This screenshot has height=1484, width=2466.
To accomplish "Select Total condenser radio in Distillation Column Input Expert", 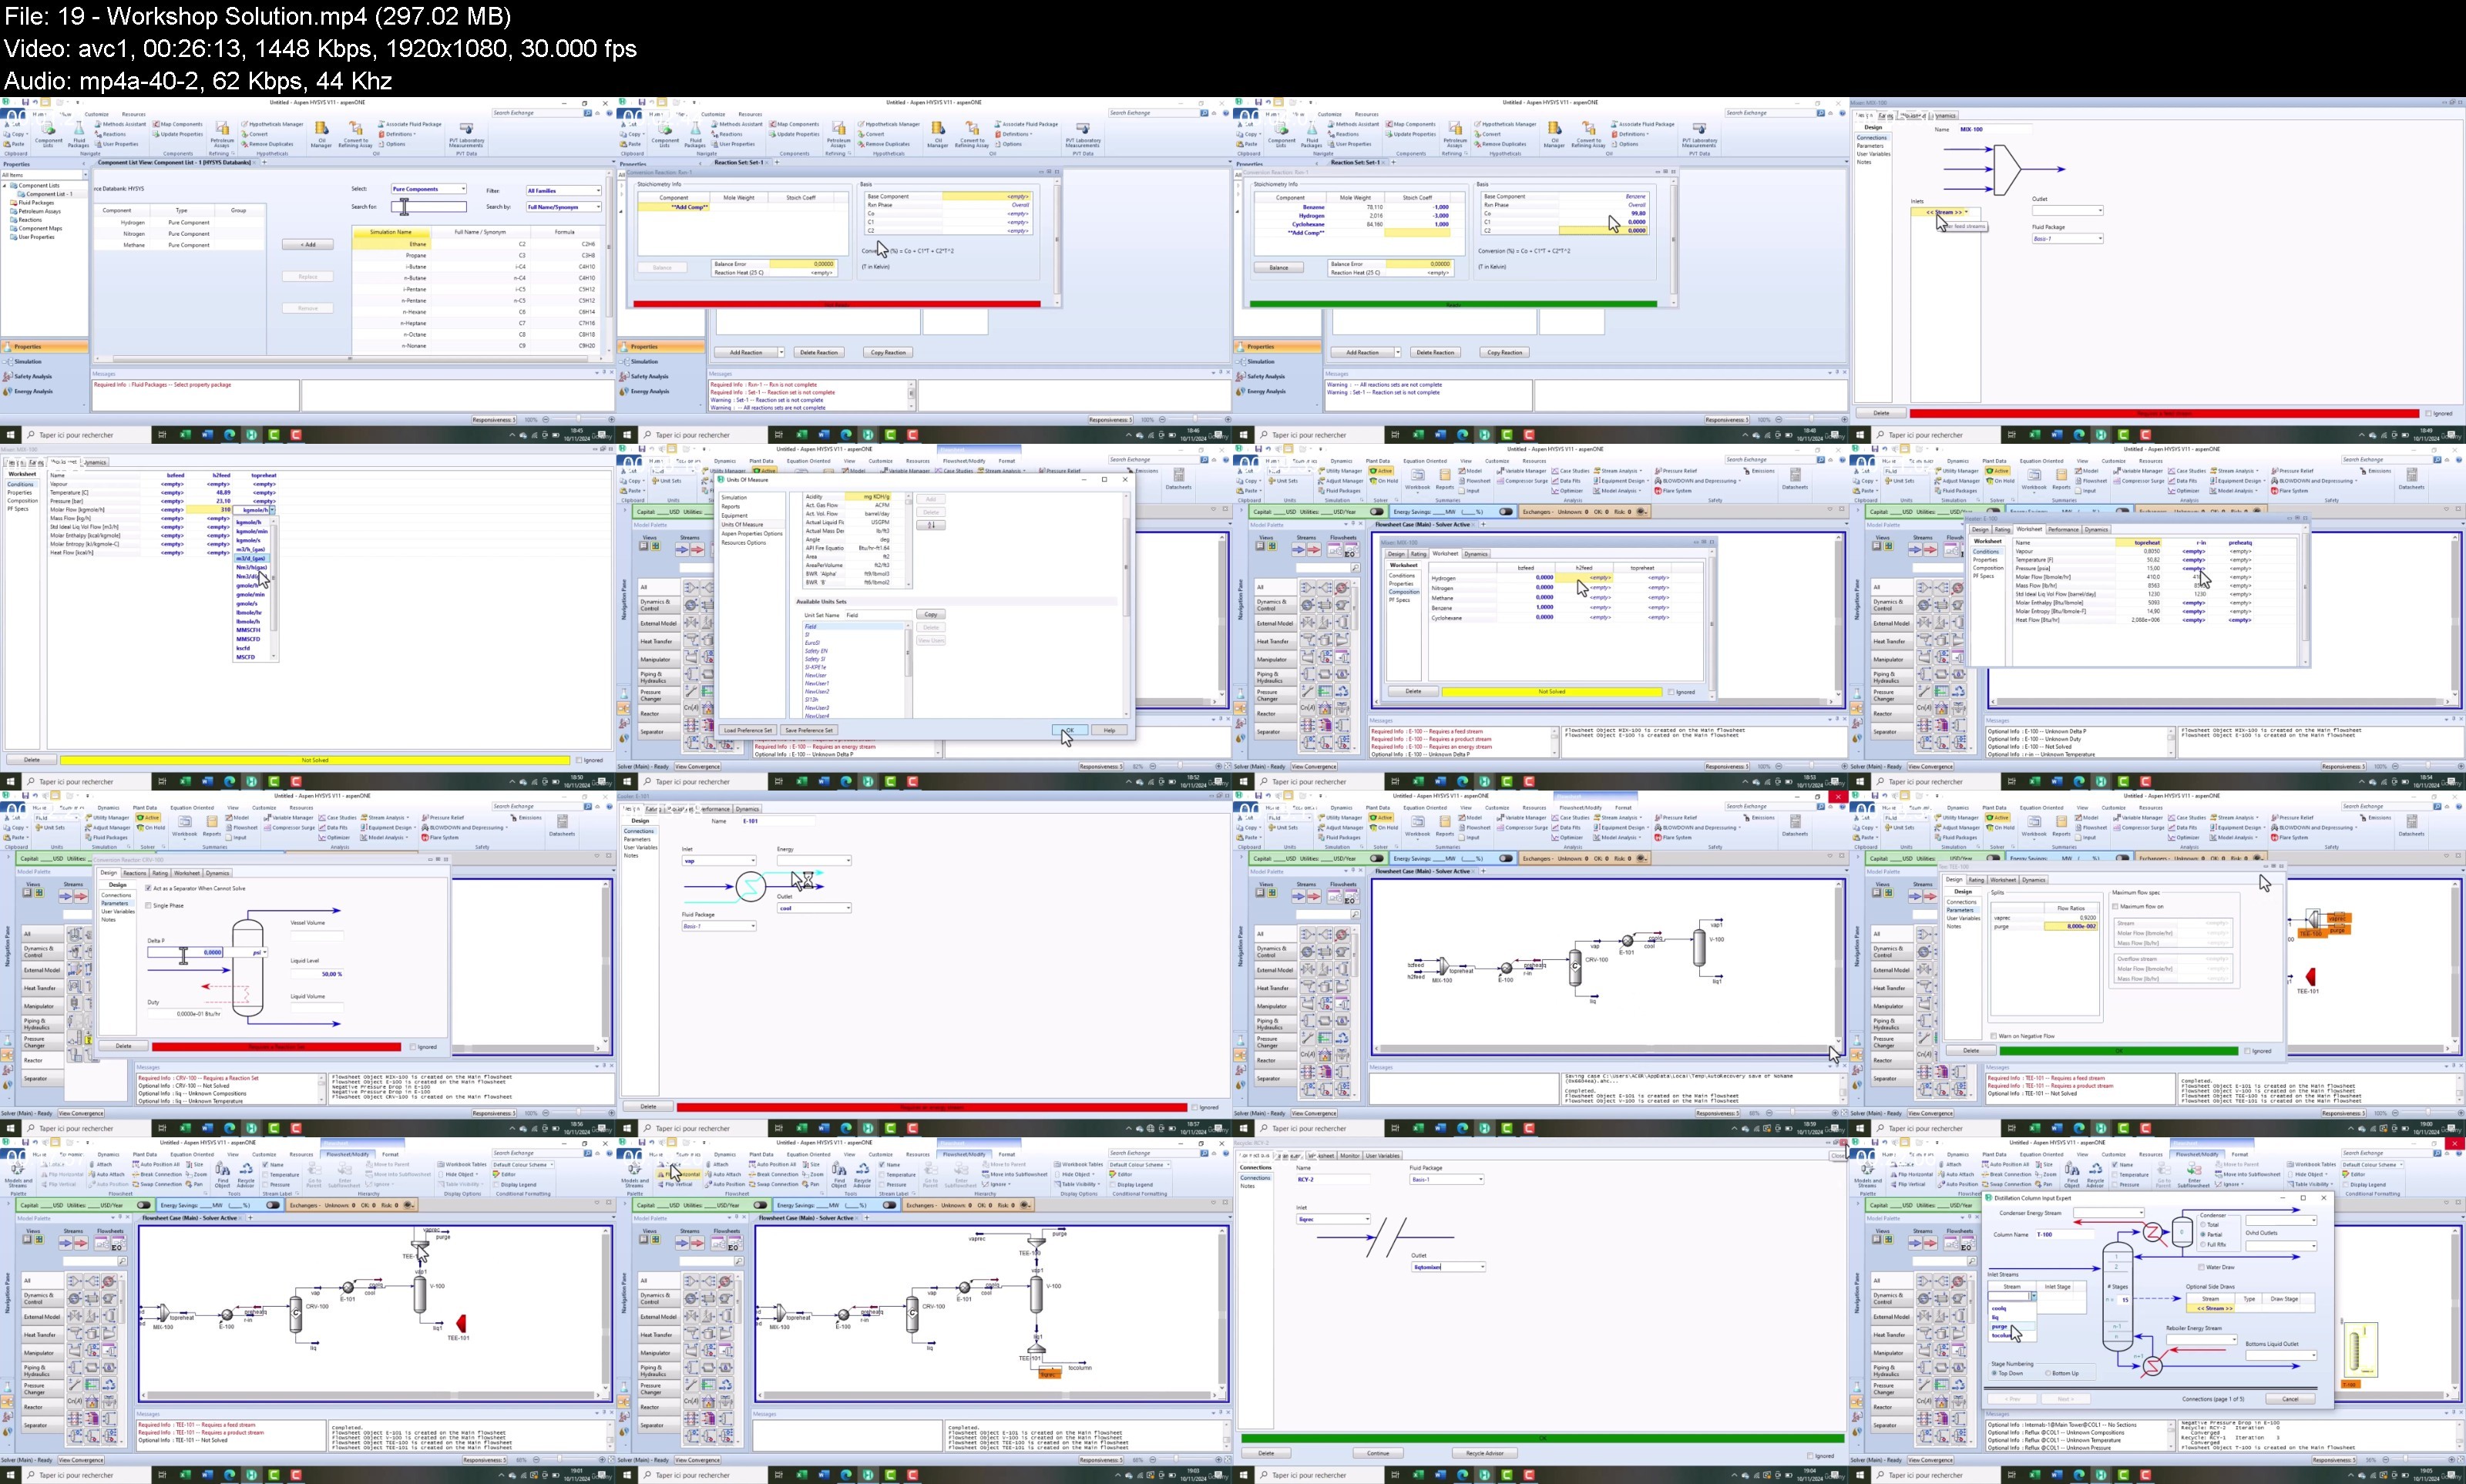I will pos(2204,1225).
